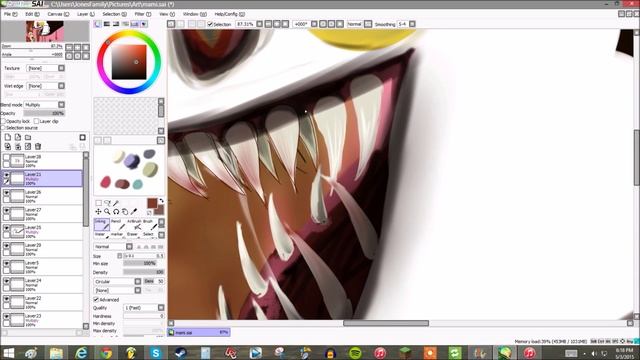The height and width of the screenshot is (360, 640).
Task: Select the rectangular selection tool
Action: (98, 203)
